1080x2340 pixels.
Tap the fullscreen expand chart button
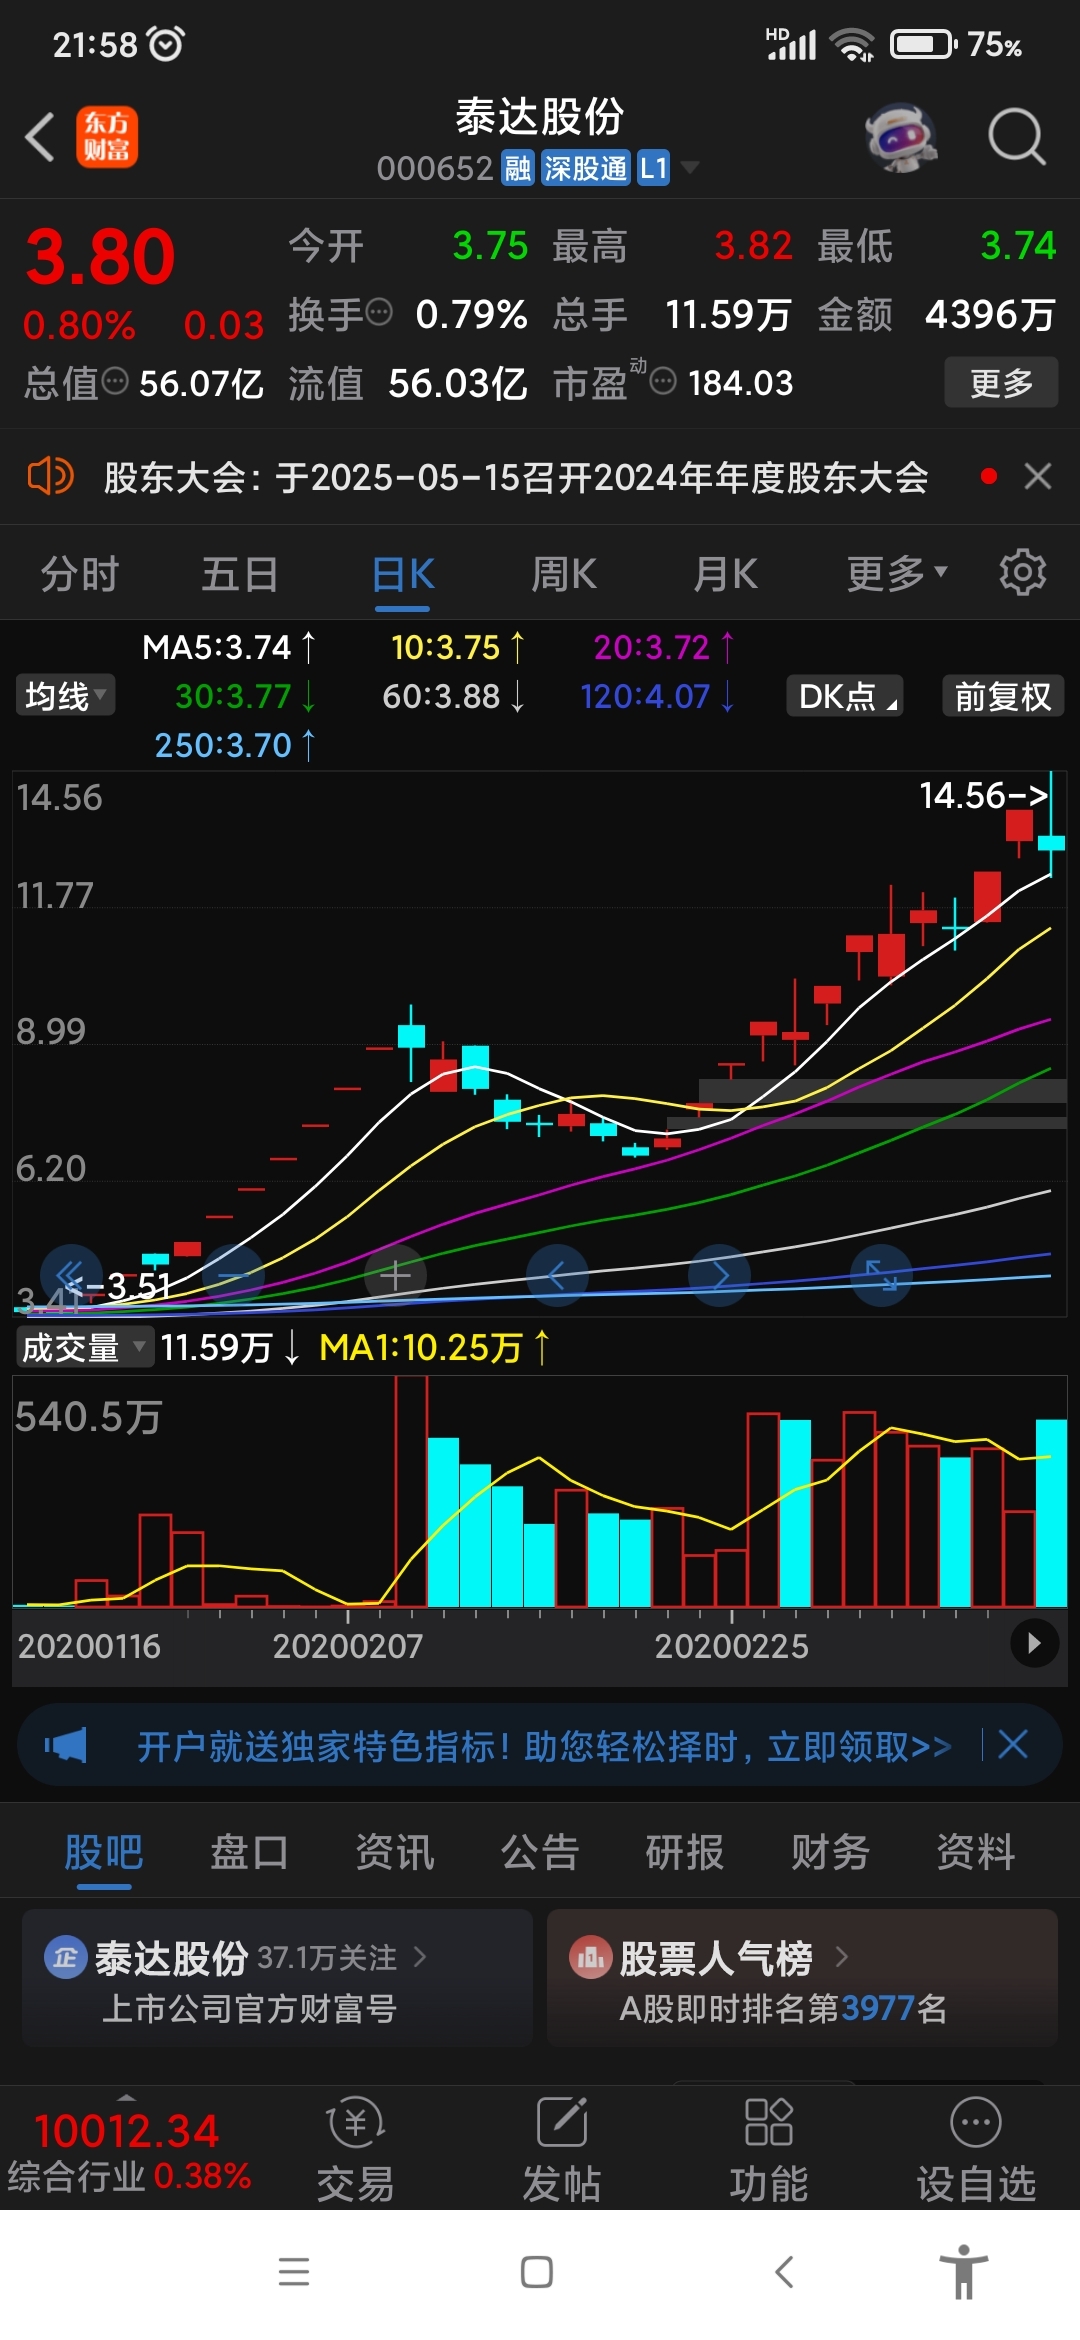click(x=881, y=1275)
